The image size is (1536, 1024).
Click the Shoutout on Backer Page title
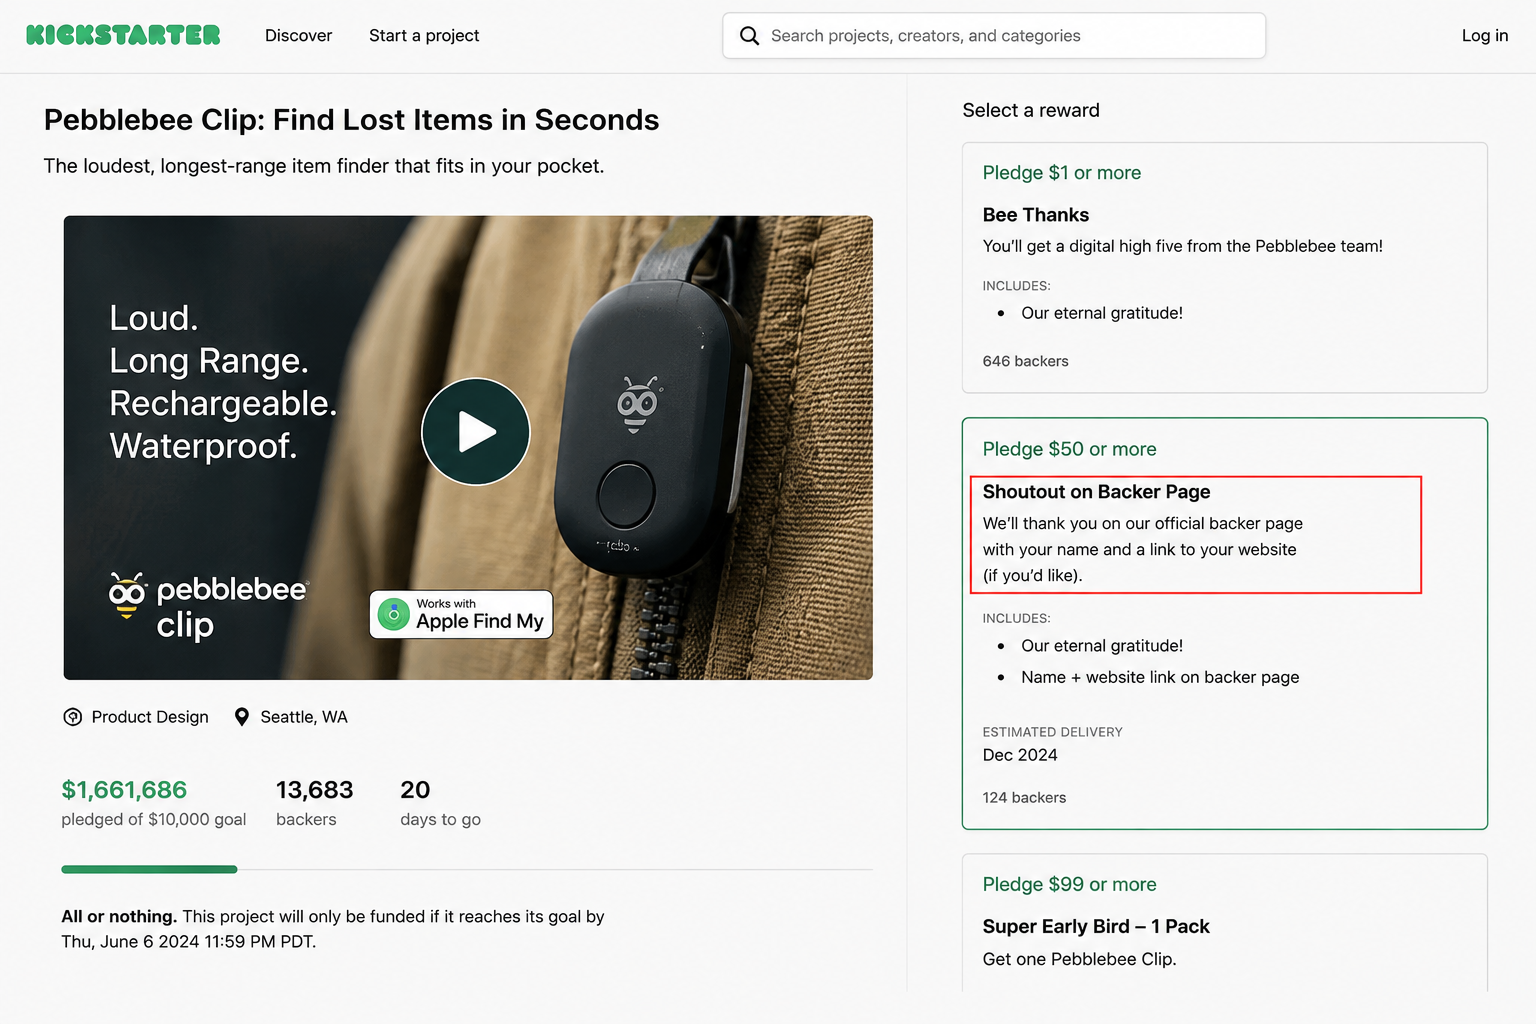tap(1096, 492)
